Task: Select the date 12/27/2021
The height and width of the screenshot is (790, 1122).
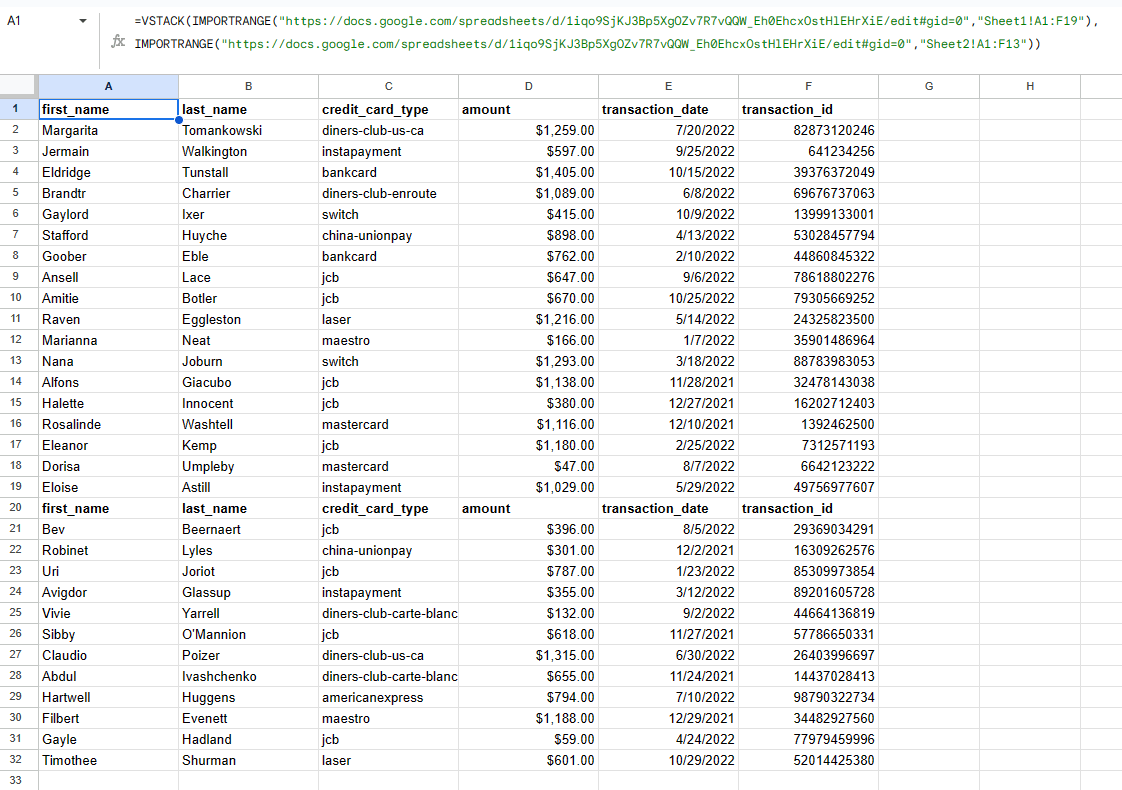Action: (x=668, y=403)
